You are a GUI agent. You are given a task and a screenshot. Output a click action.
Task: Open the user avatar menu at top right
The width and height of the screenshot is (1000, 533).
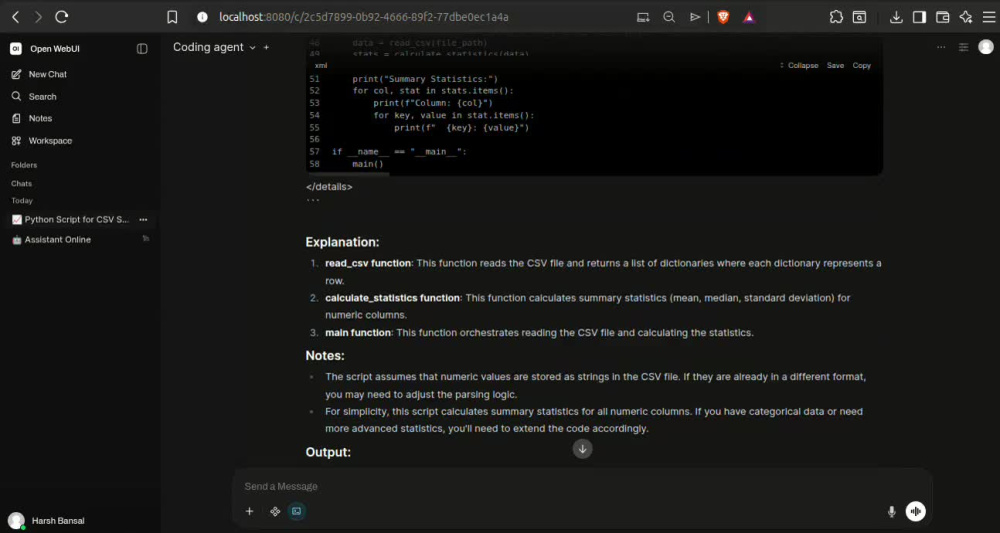pyautogui.click(x=986, y=47)
